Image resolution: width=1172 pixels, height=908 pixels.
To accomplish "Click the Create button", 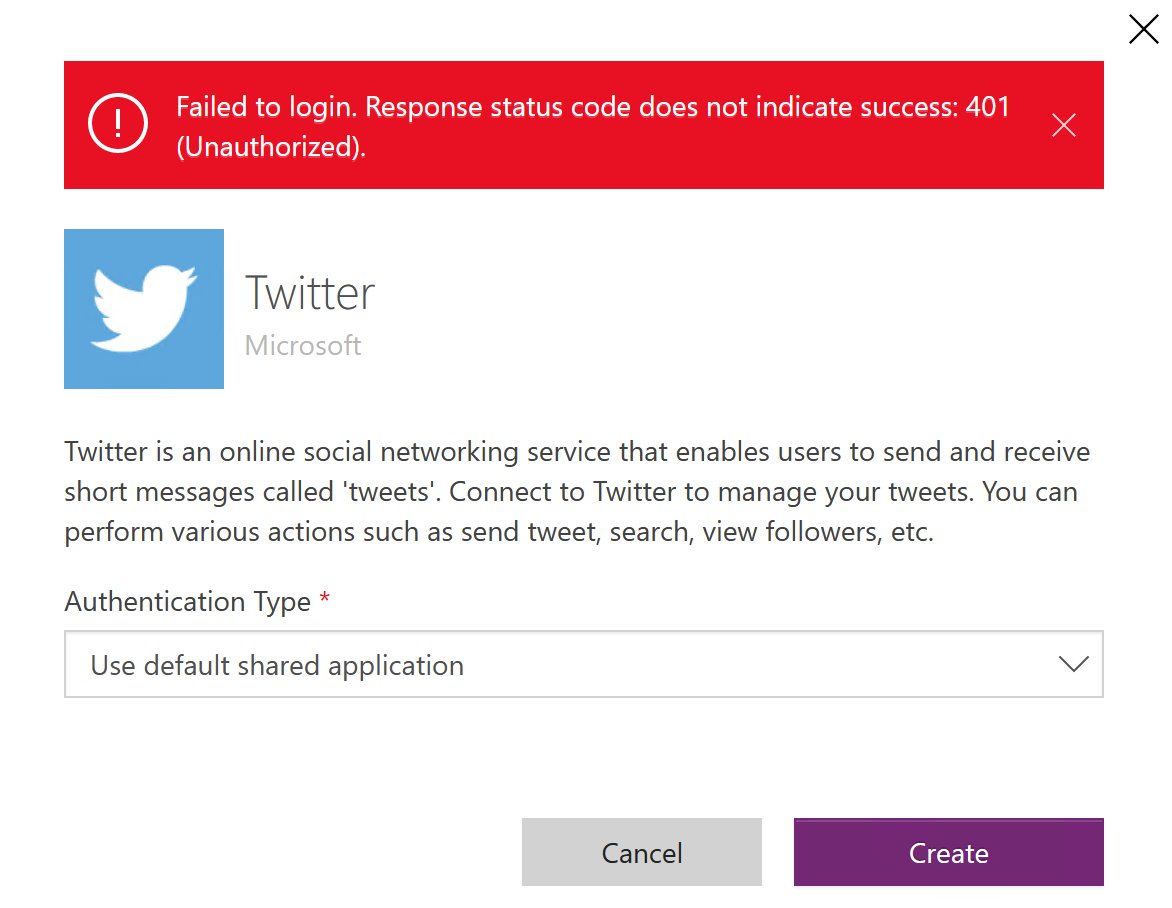I will click(x=948, y=852).
